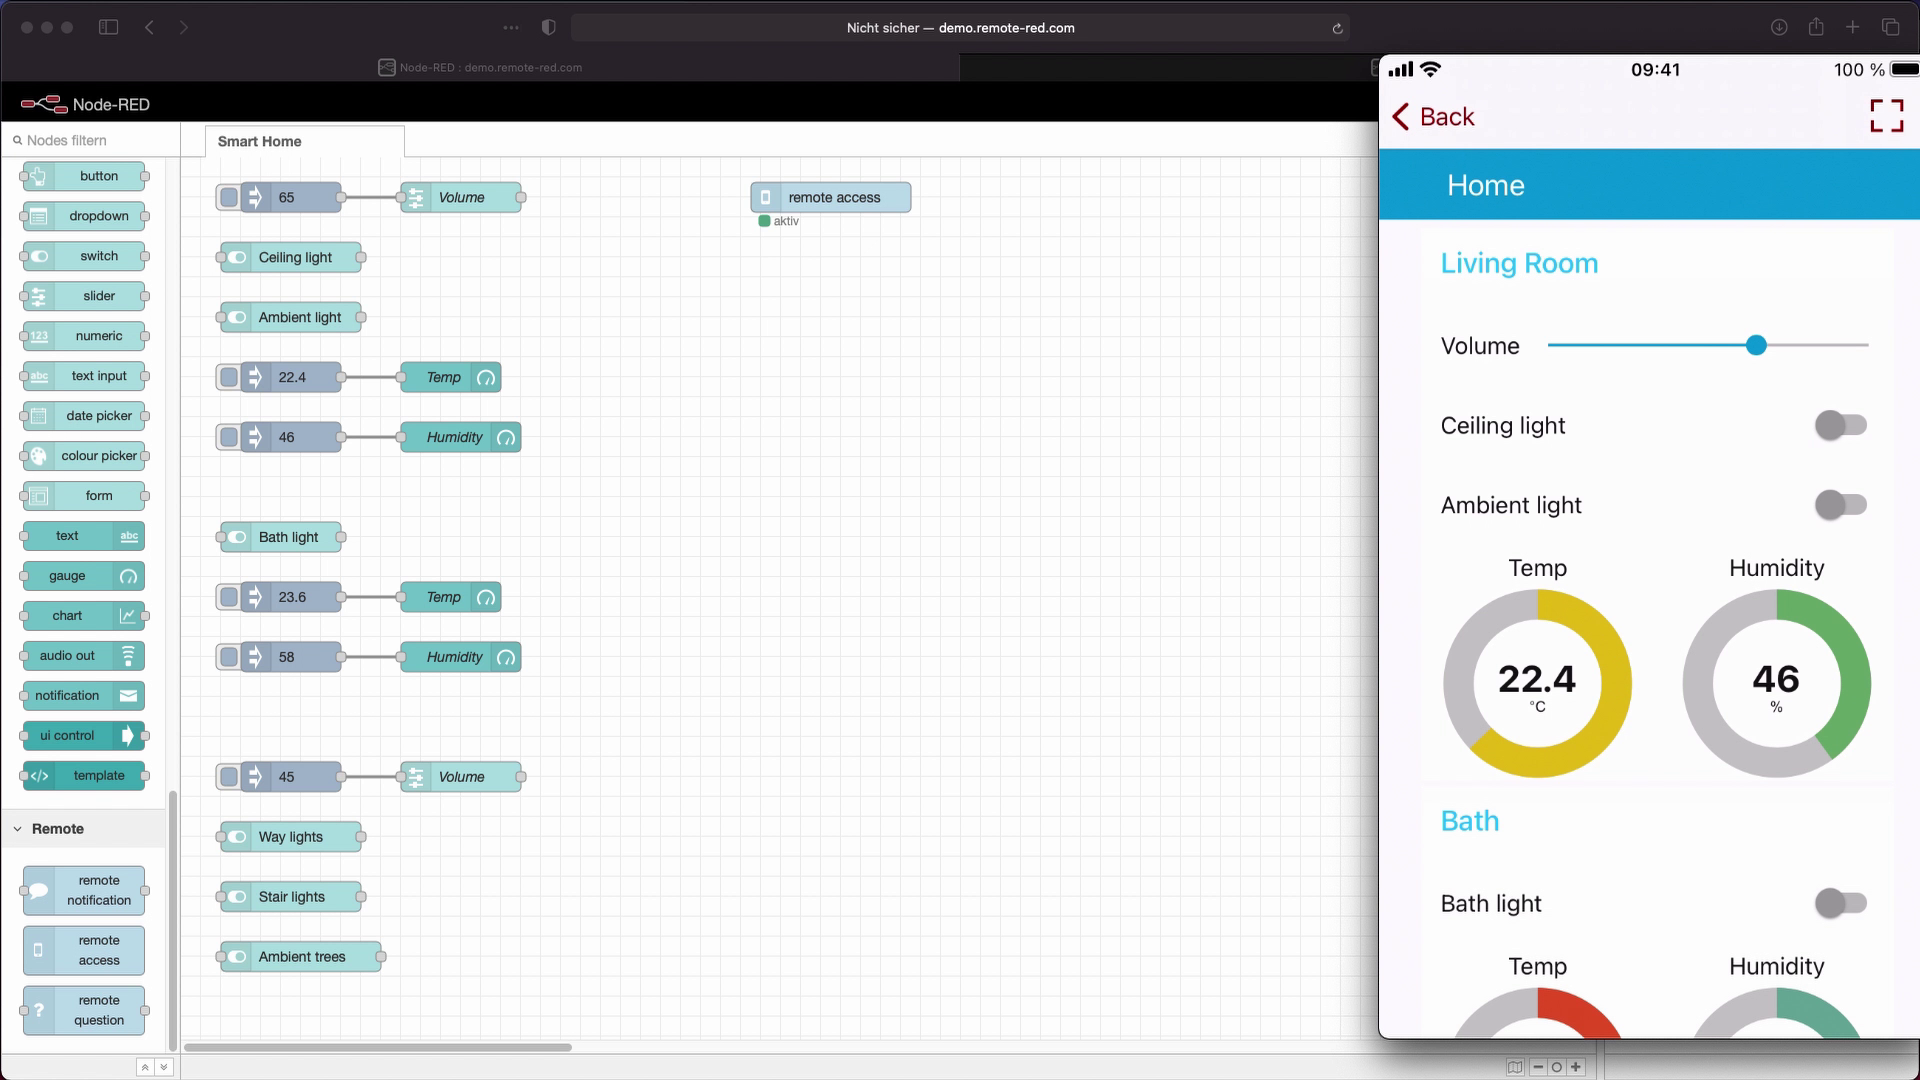Click the Node-RED browser tab
The height and width of the screenshot is (1080, 1920).
coord(480,67)
